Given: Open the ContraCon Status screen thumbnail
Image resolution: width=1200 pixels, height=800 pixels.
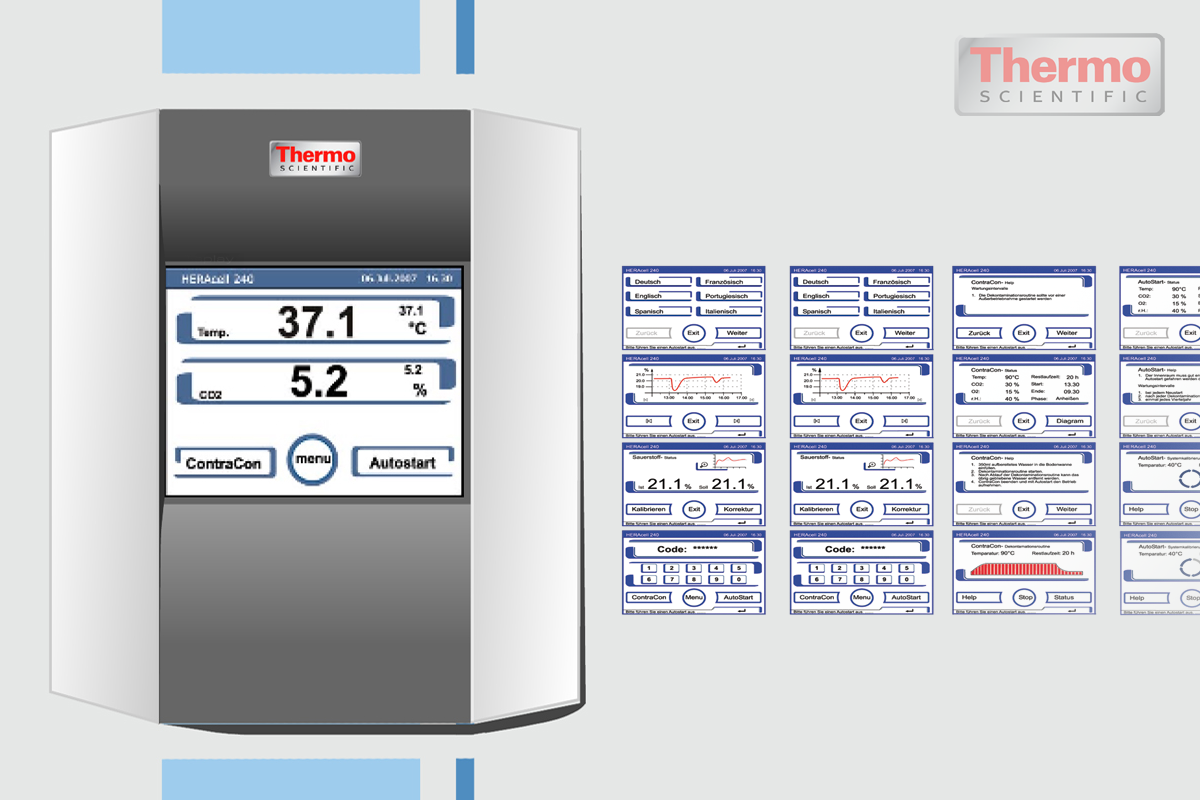Looking at the screenshot, I should (x=1023, y=396).
